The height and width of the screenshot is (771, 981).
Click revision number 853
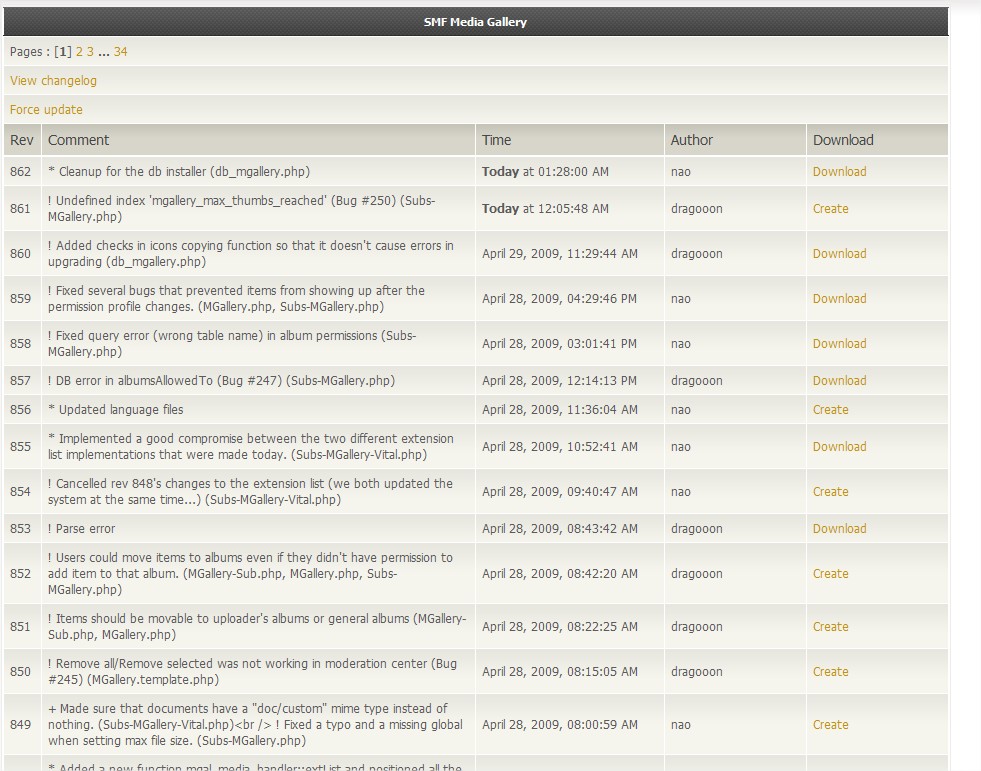20,528
